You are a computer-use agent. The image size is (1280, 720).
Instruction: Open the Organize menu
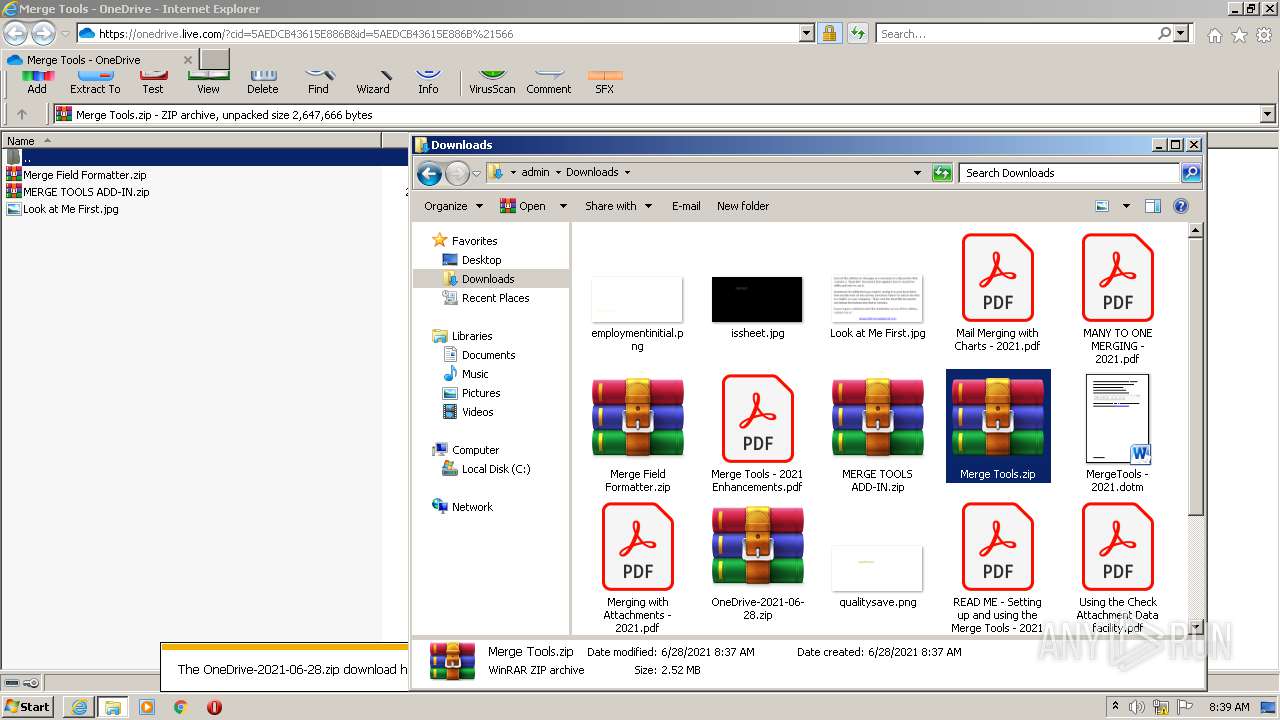point(453,206)
